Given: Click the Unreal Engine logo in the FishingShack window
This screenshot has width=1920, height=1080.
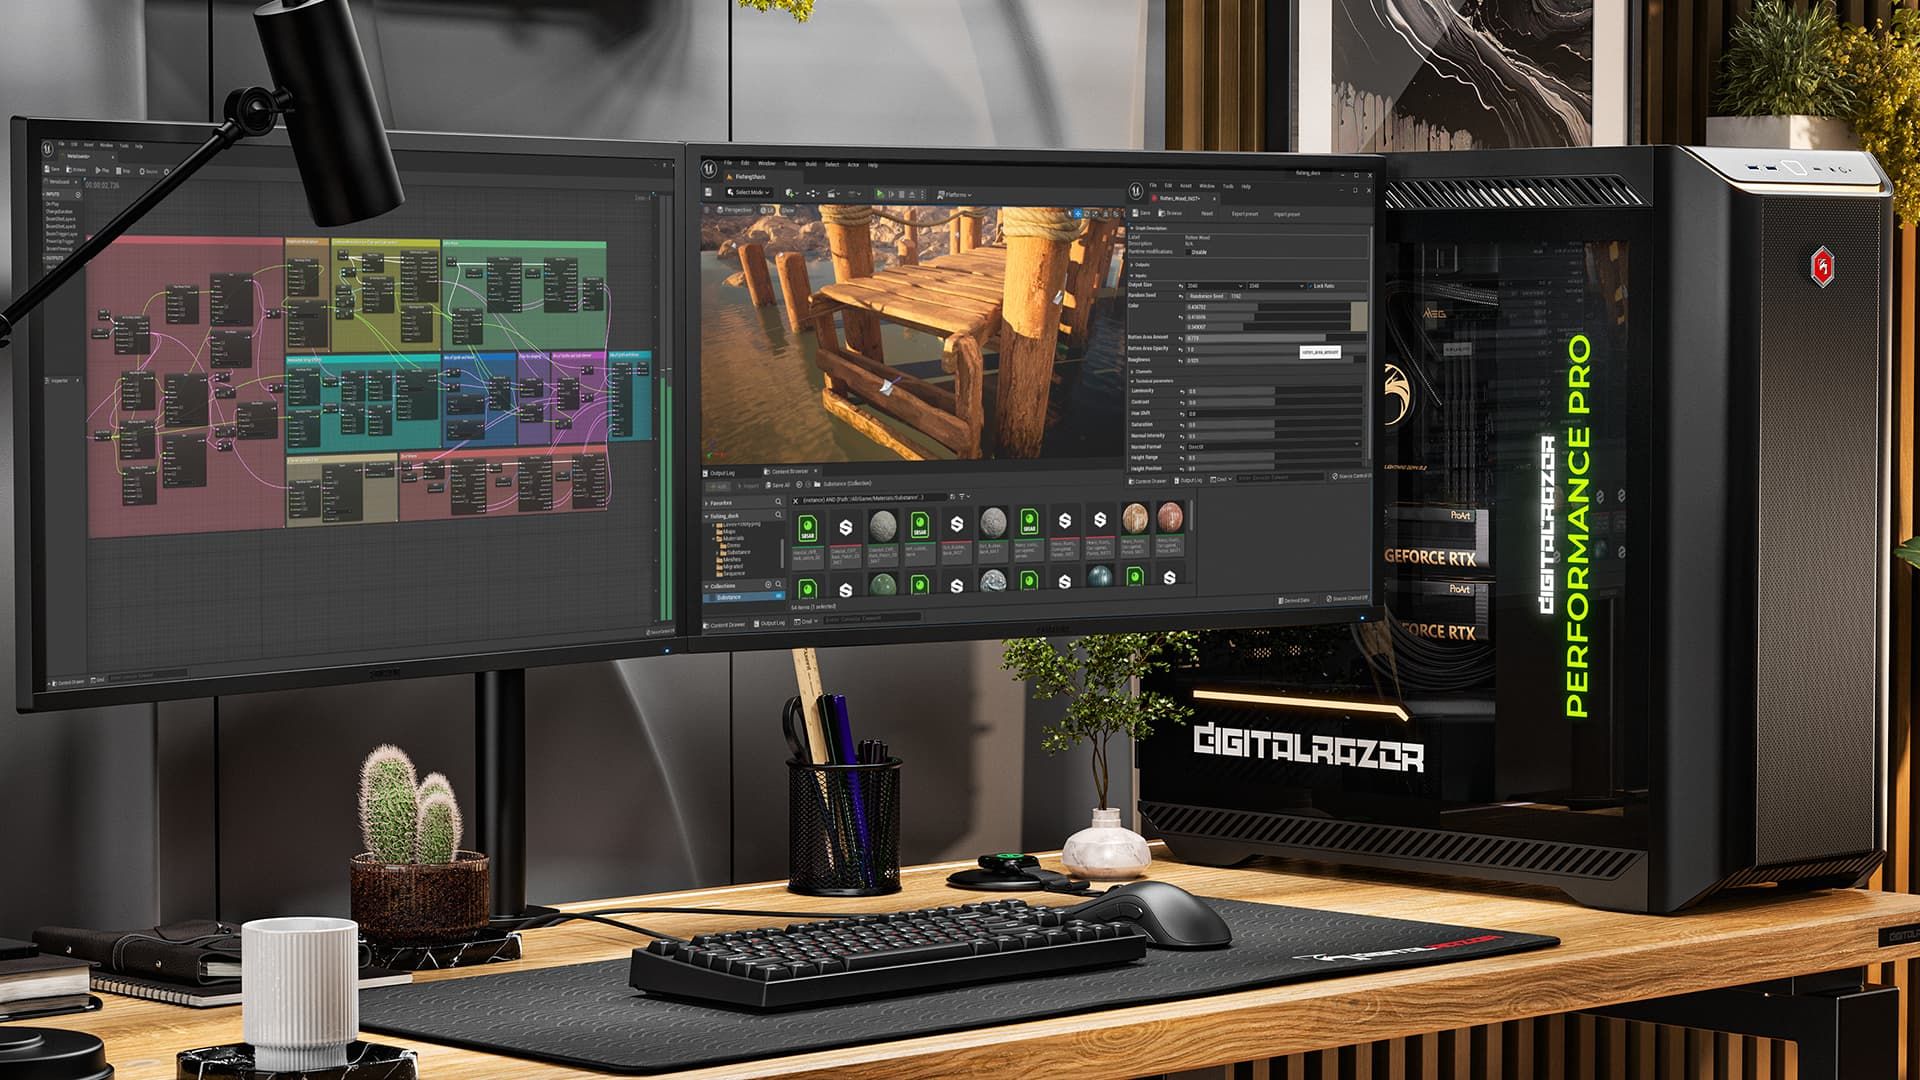Looking at the screenshot, I should [709, 168].
